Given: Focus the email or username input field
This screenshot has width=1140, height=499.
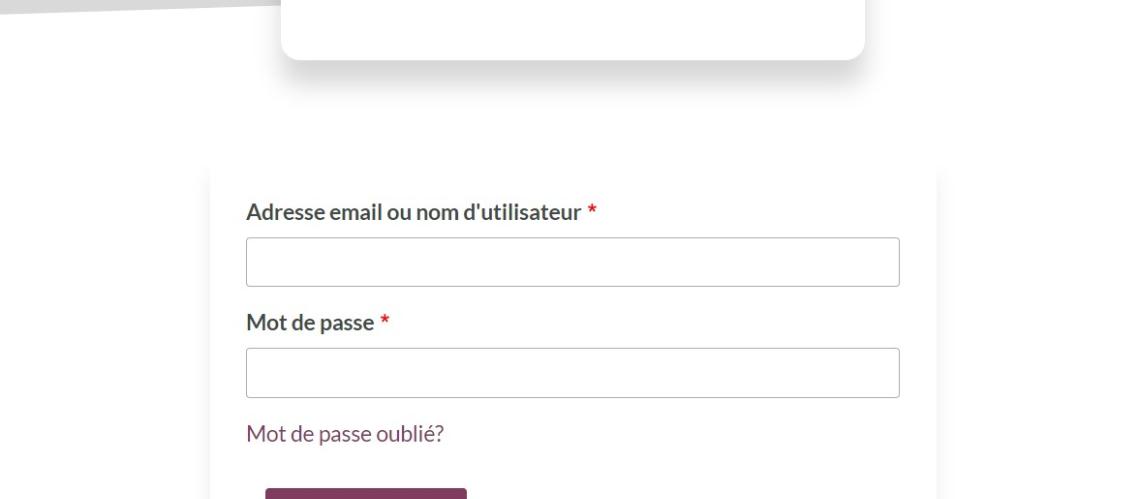Looking at the screenshot, I should [573, 262].
